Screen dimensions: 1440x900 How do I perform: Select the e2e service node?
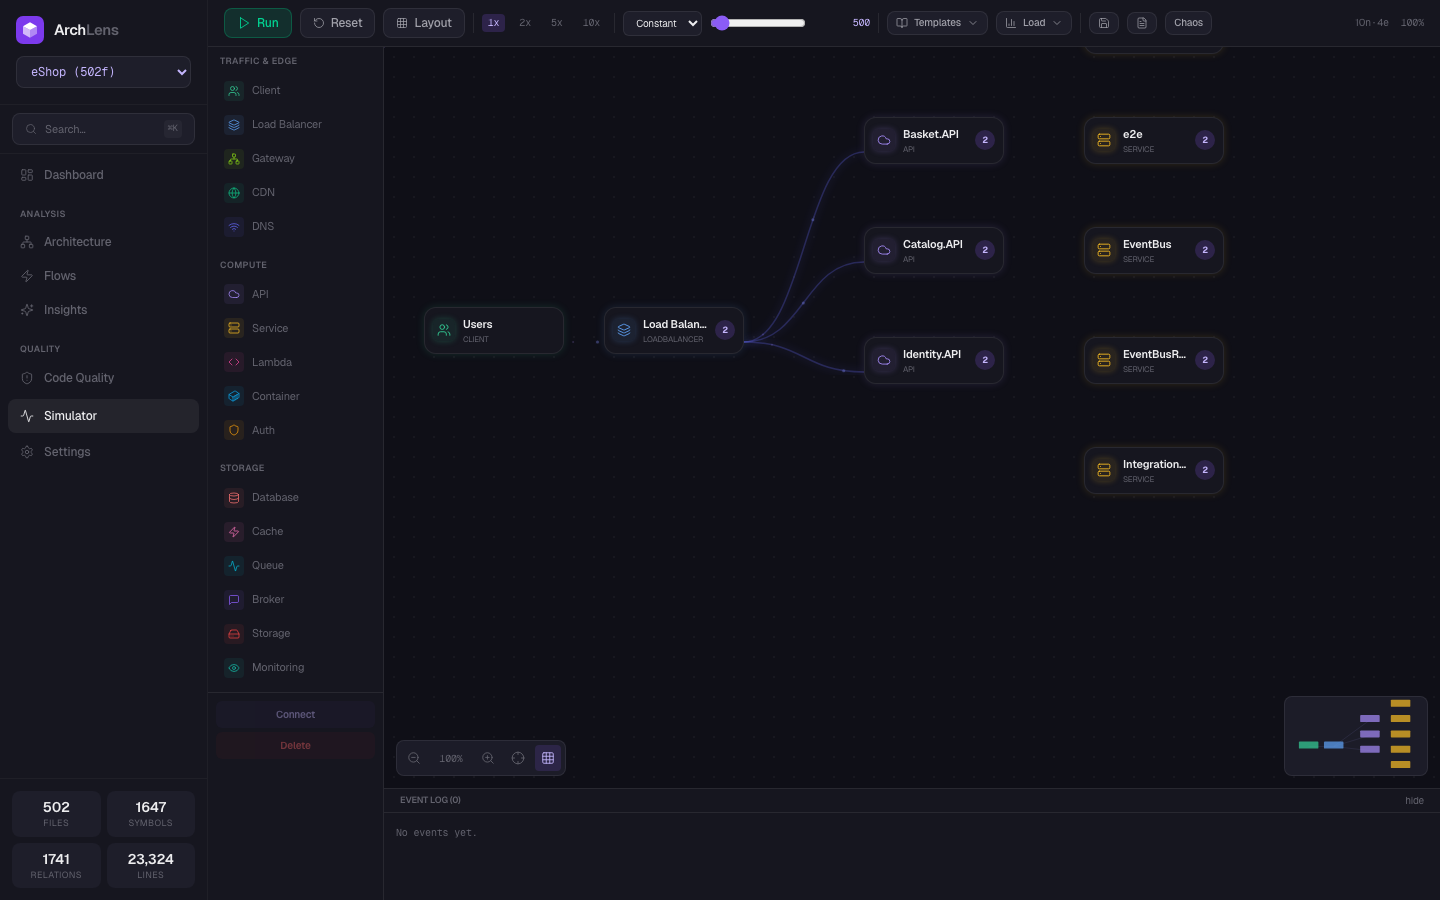[1154, 141]
